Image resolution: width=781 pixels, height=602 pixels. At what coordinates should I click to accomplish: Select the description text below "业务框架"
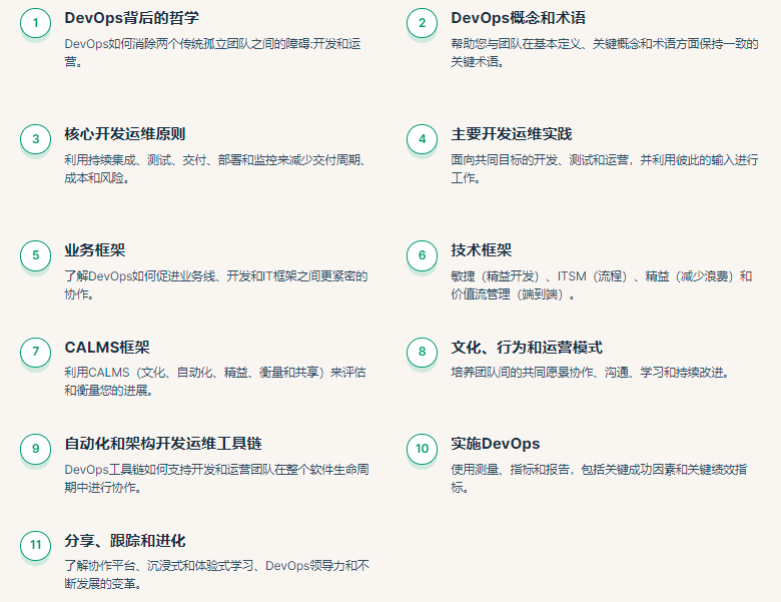[x=216, y=285]
